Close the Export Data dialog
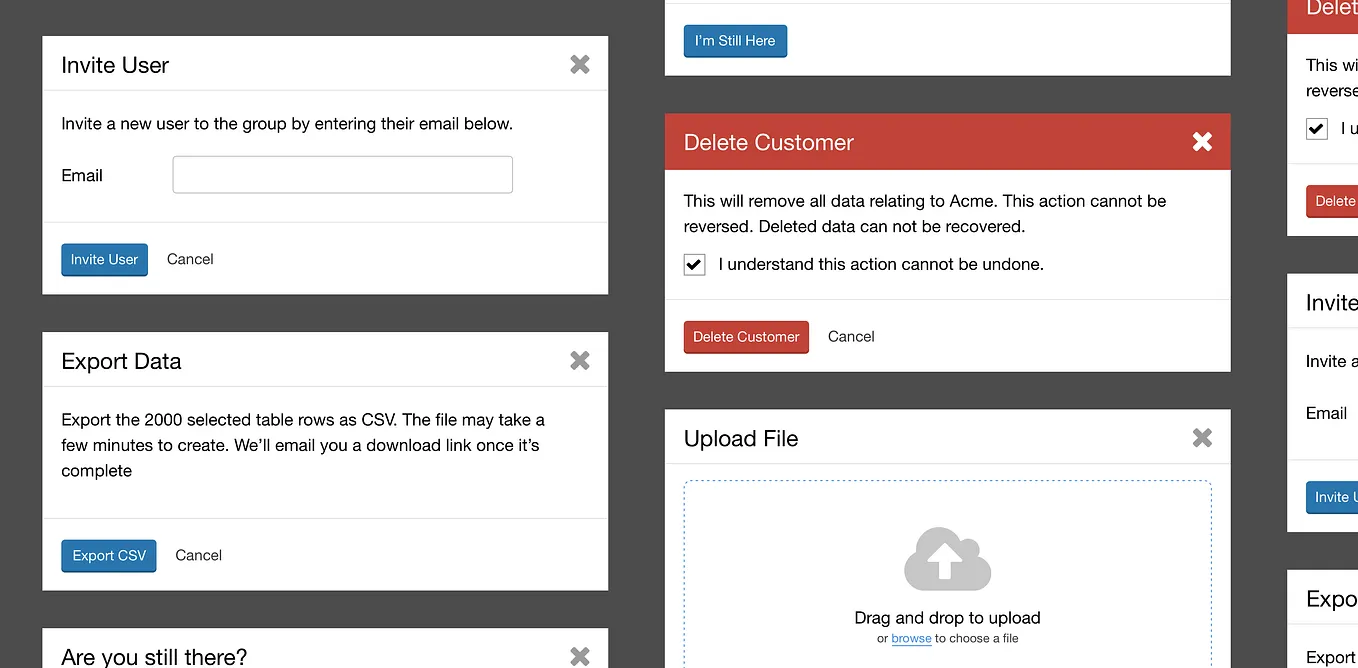The height and width of the screenshot is (668, 1358). (580, 360)
